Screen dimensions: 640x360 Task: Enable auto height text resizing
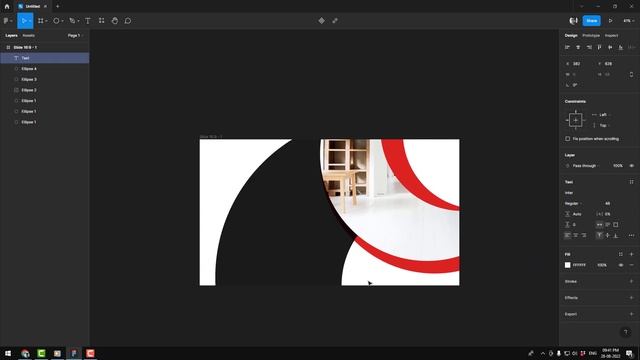coord(608,224)
